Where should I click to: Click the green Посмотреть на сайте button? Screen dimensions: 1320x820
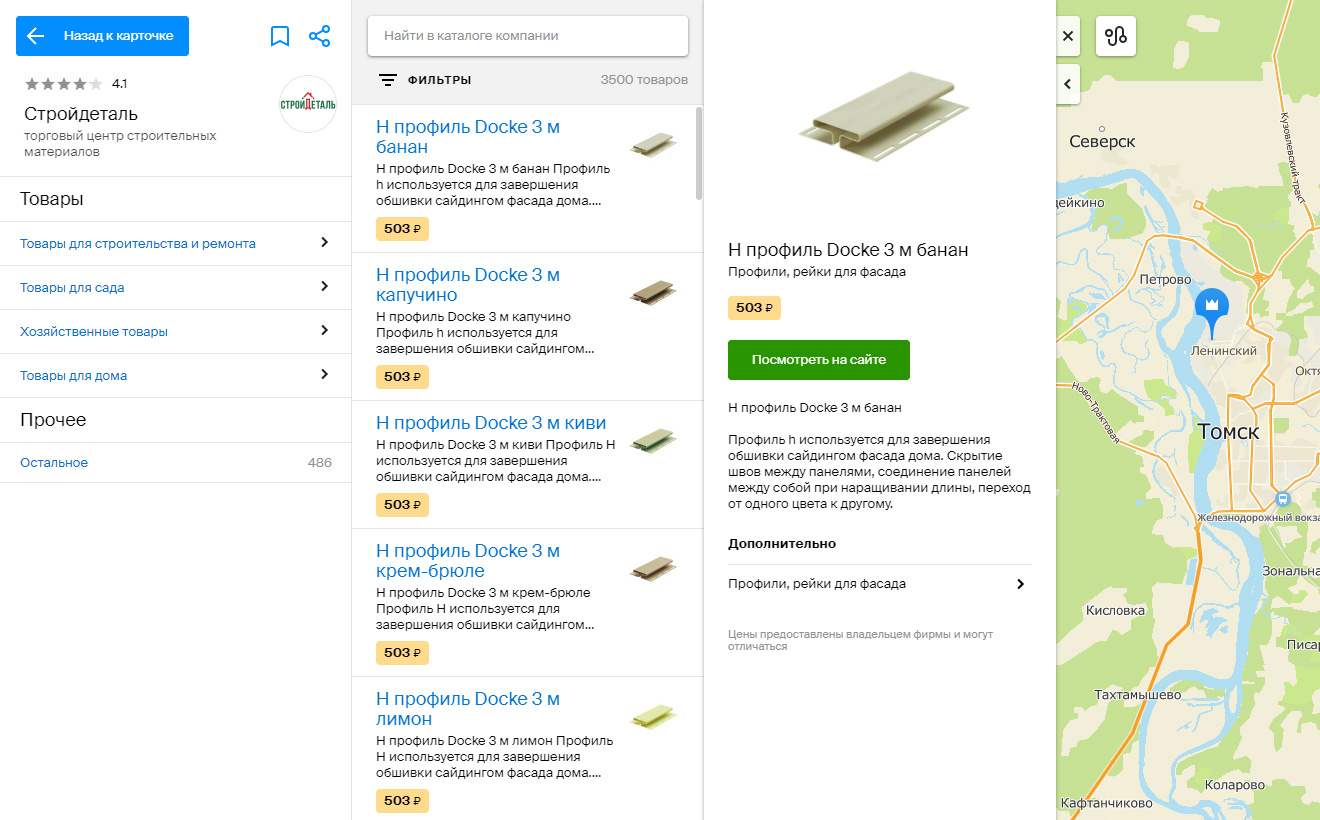[x=818, y=360]
